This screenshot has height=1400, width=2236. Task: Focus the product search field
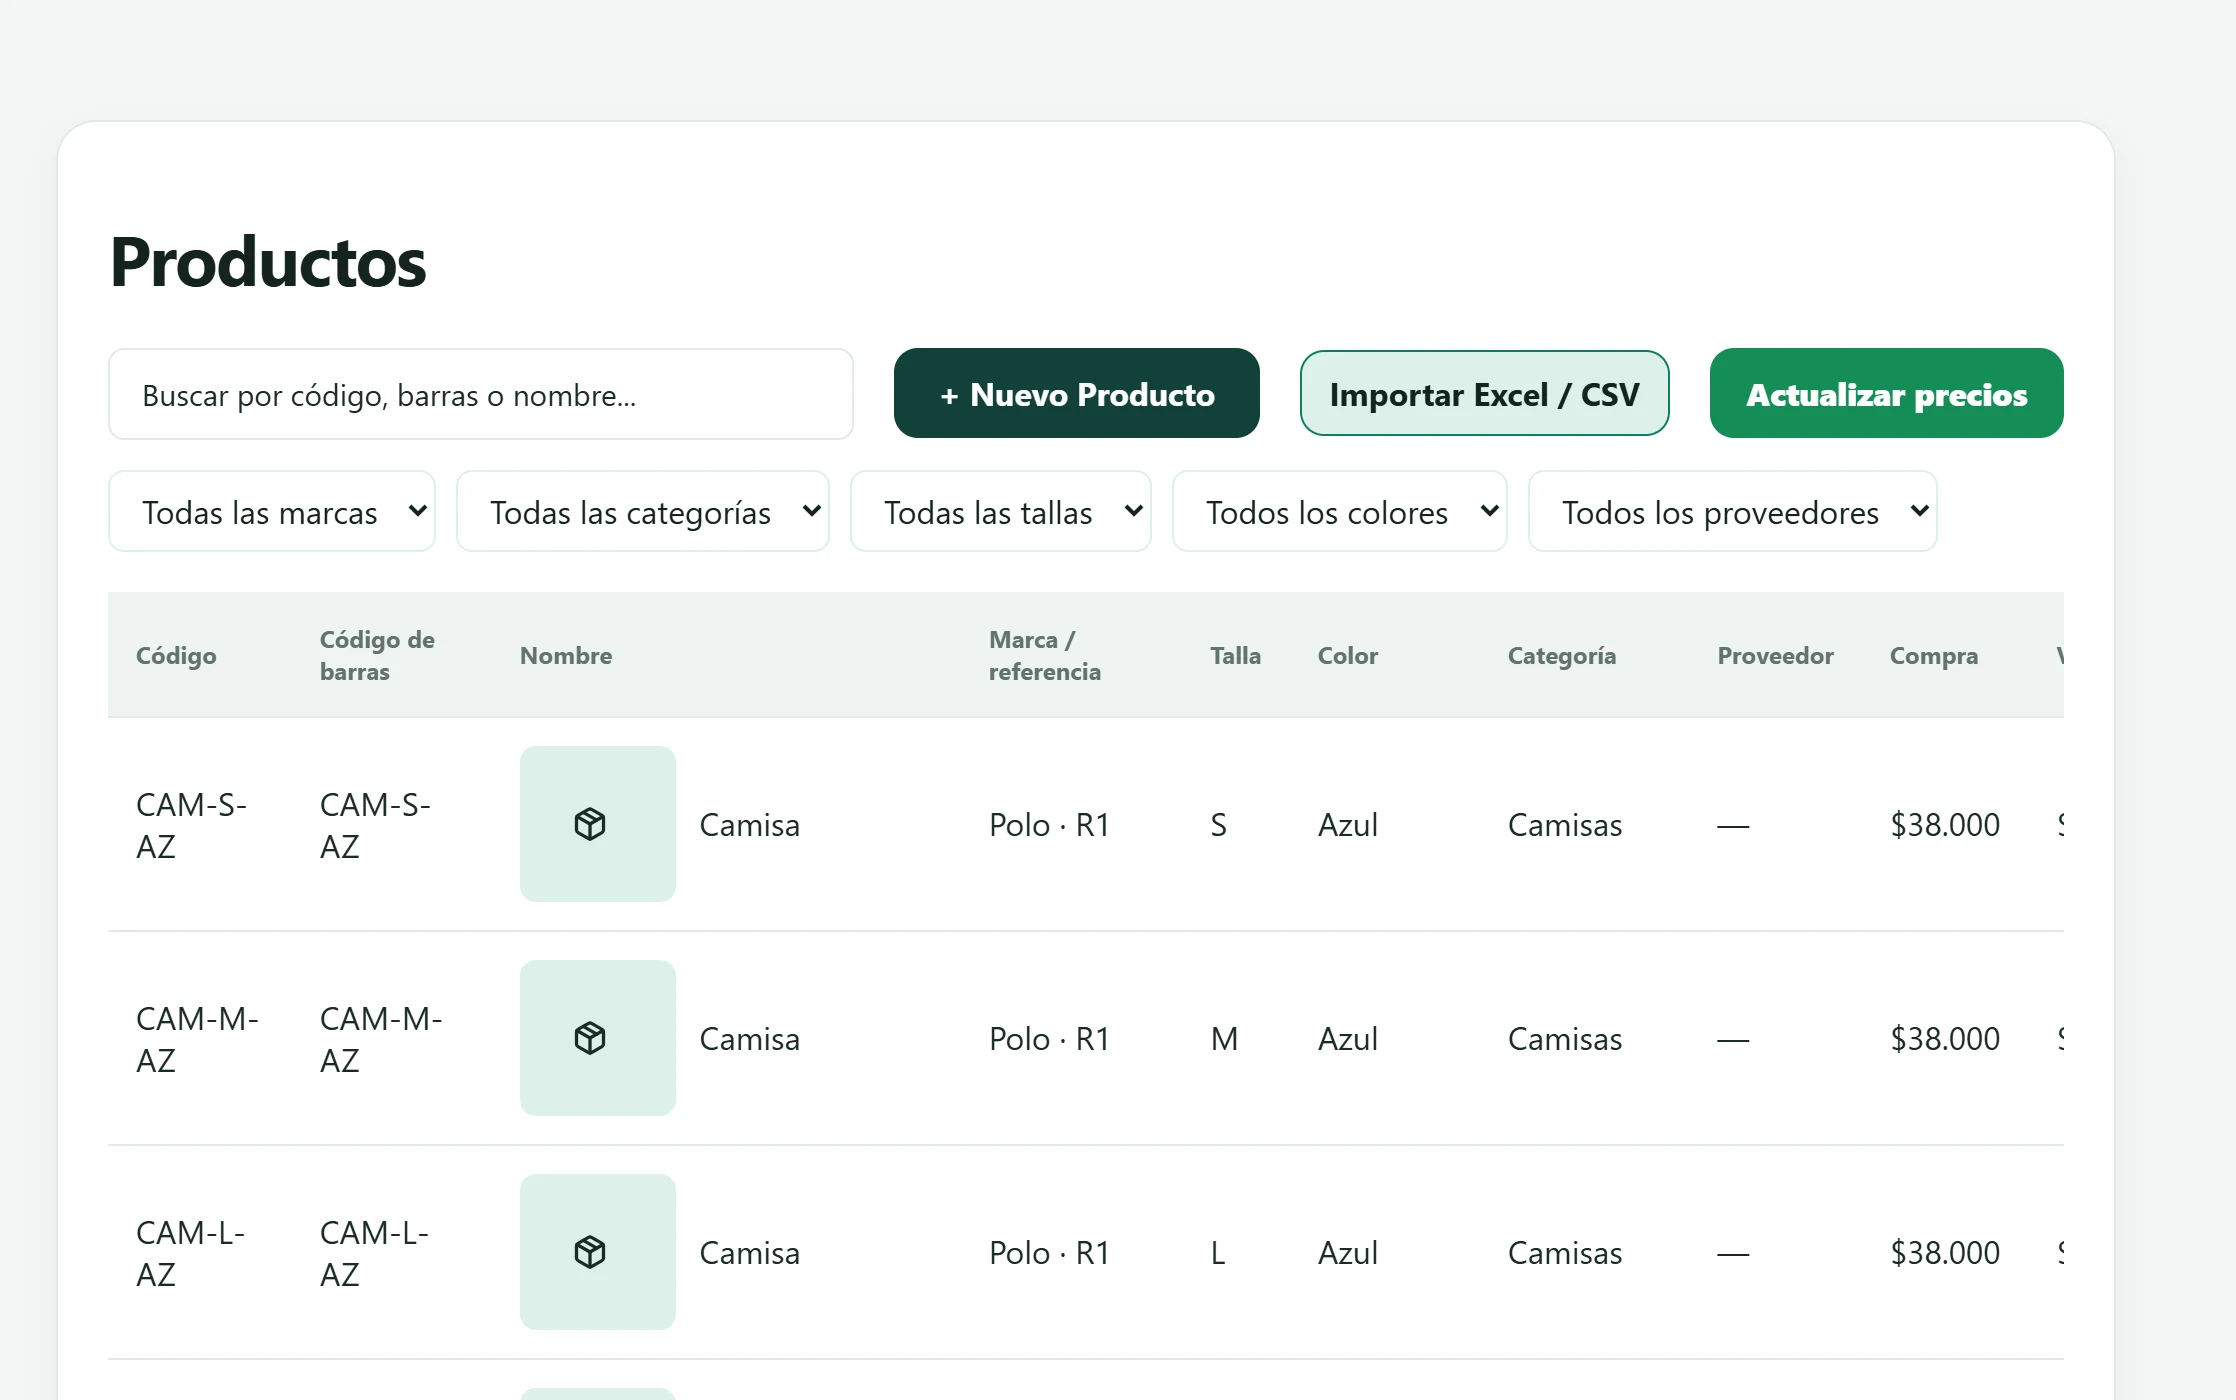[x=481, y=394]
